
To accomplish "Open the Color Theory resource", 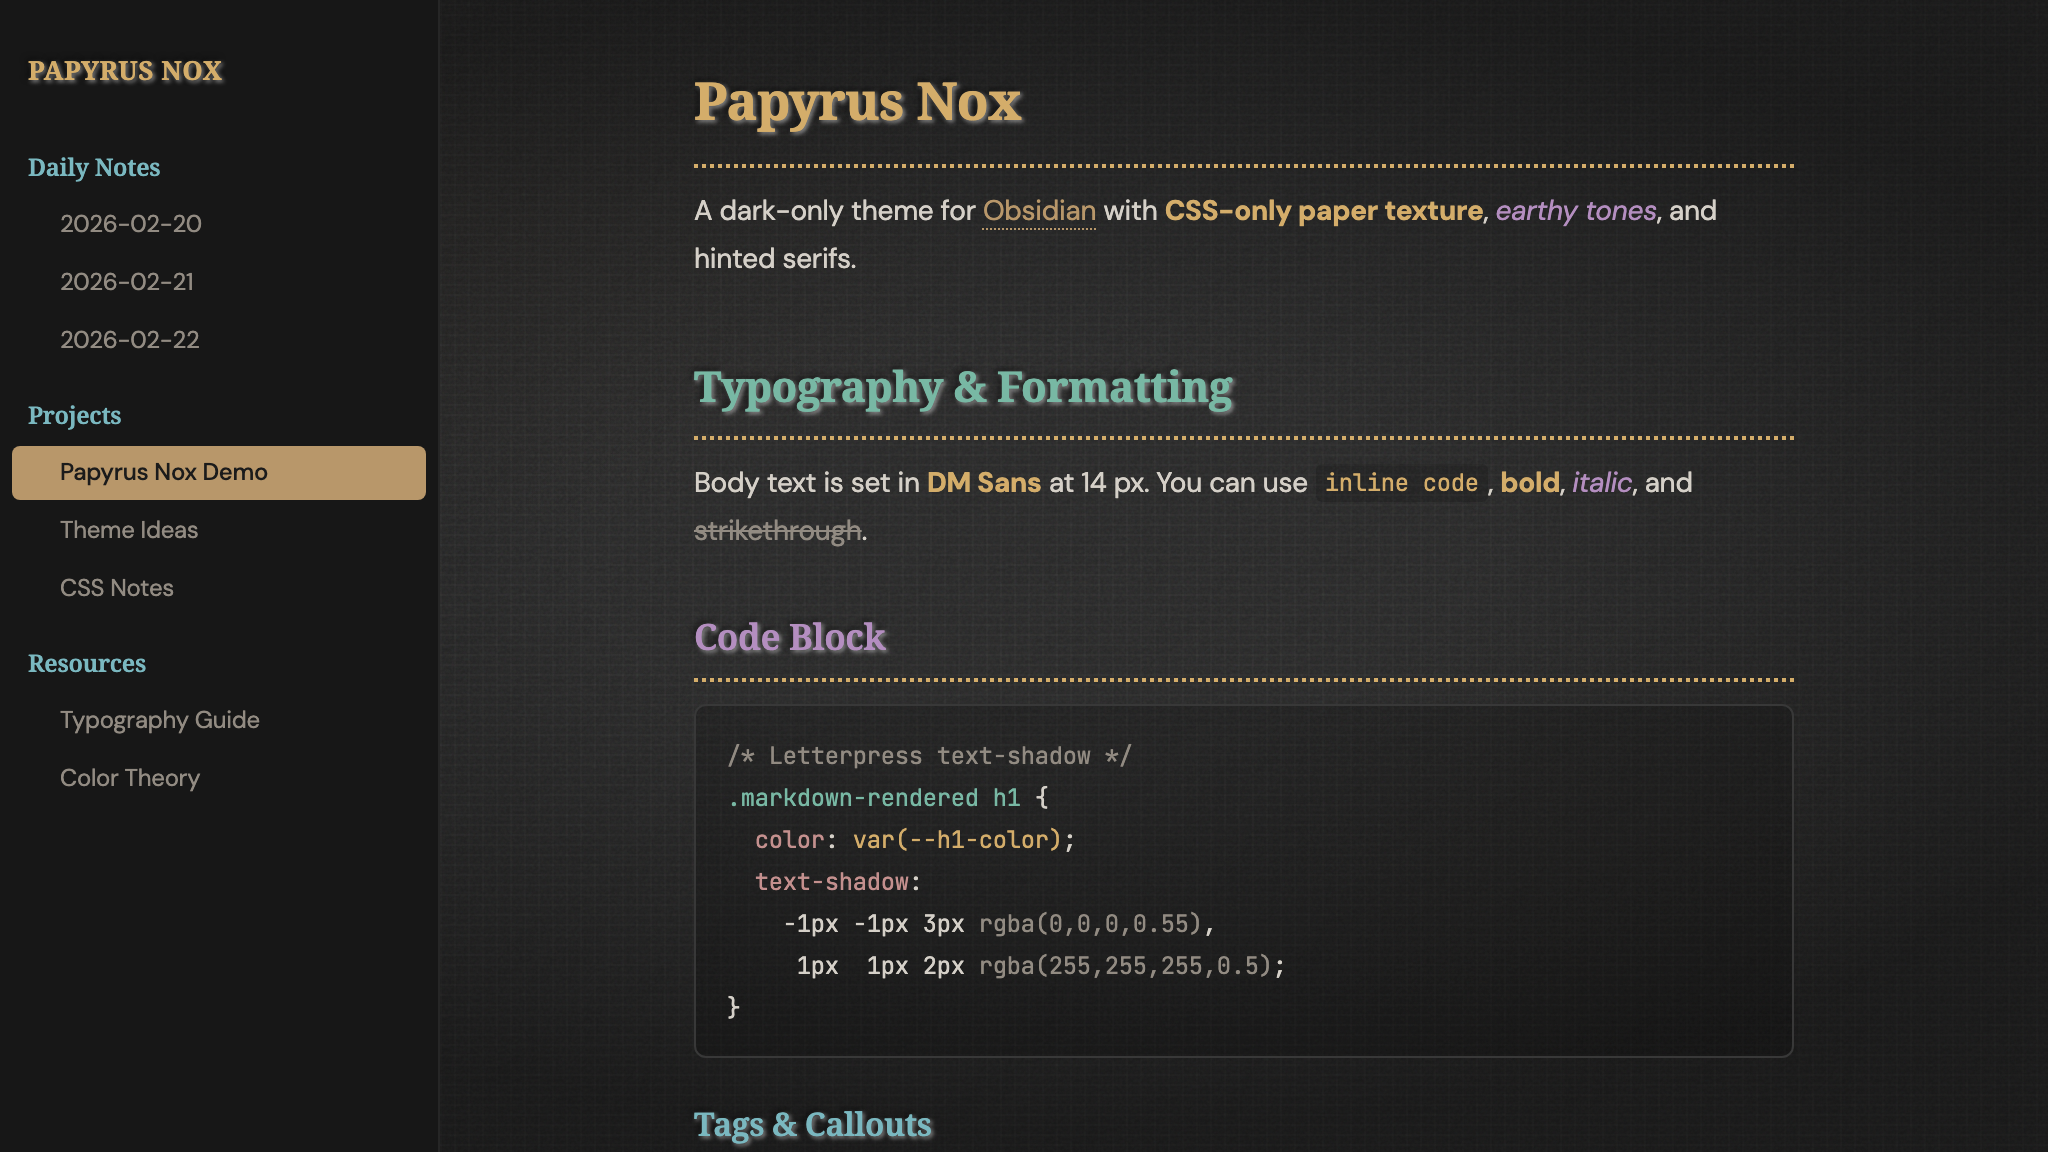I will [x=130, y=778].
